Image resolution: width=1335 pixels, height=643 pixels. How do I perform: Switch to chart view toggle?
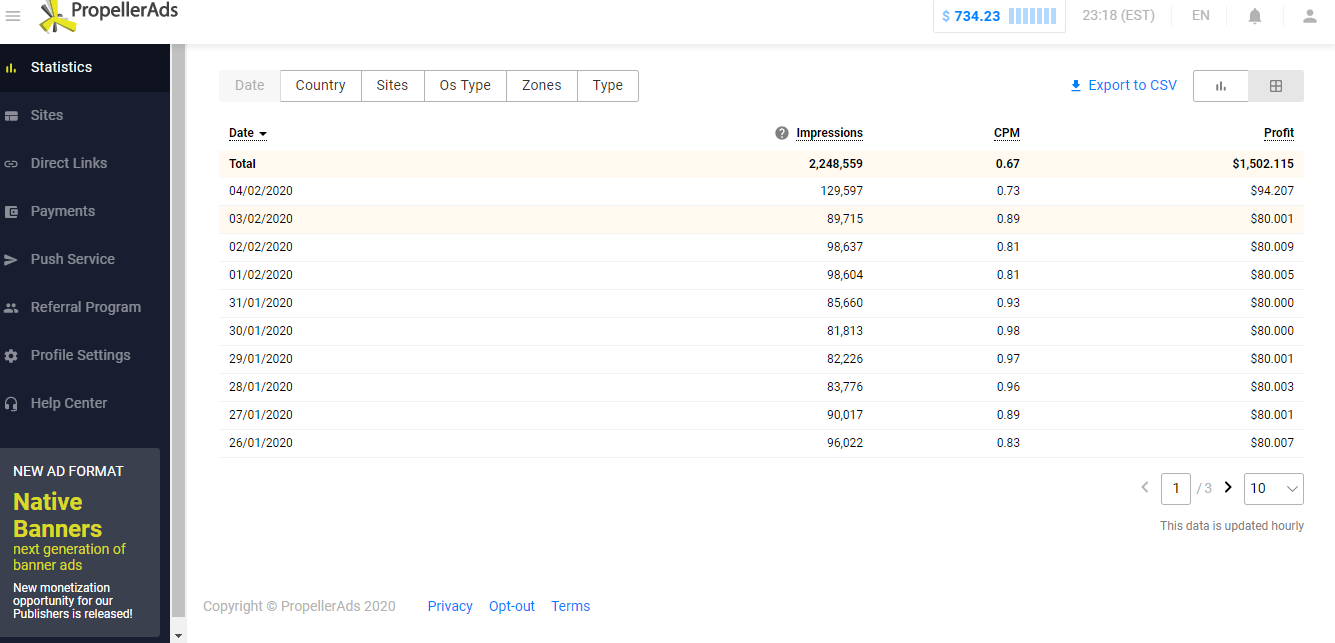1221,86
